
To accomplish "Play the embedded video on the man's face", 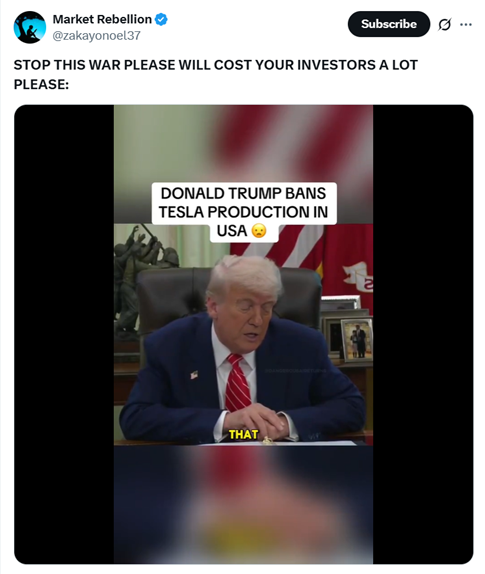I will tap(245, 311).
